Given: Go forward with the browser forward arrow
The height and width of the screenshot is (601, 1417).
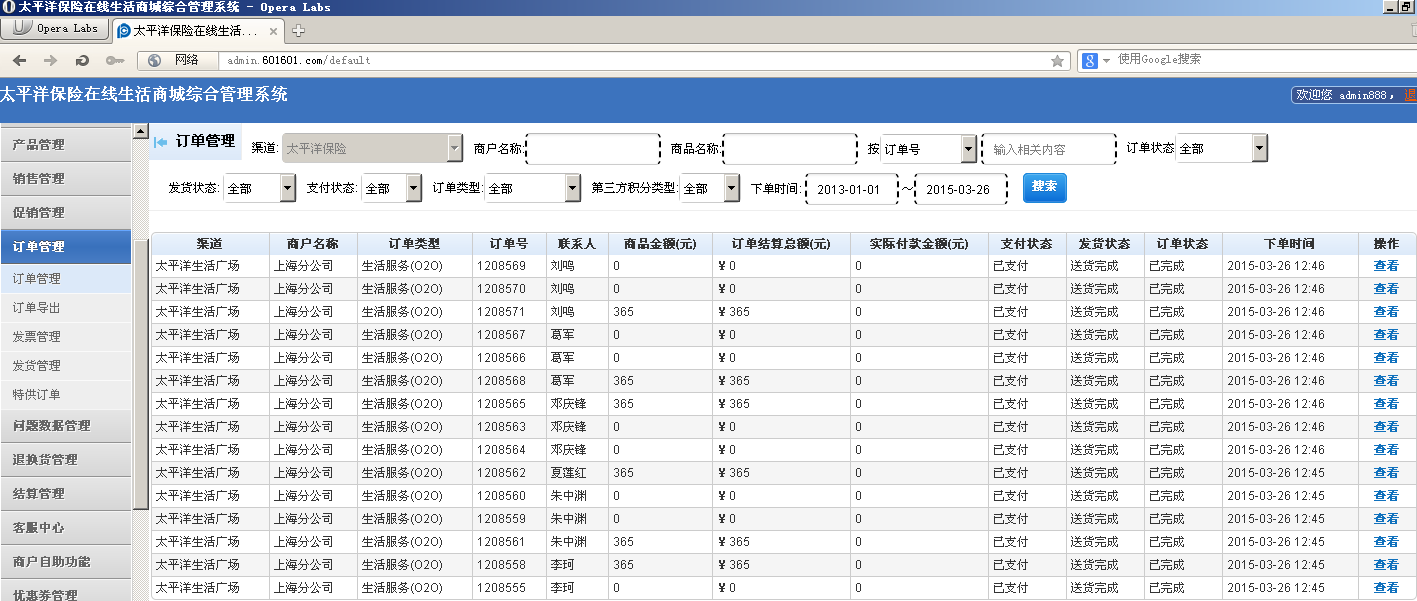Looking at the screenshot, I should coord(50,60).
